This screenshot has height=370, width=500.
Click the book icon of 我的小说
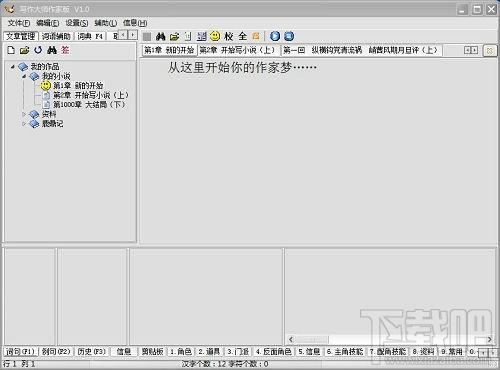34,76
